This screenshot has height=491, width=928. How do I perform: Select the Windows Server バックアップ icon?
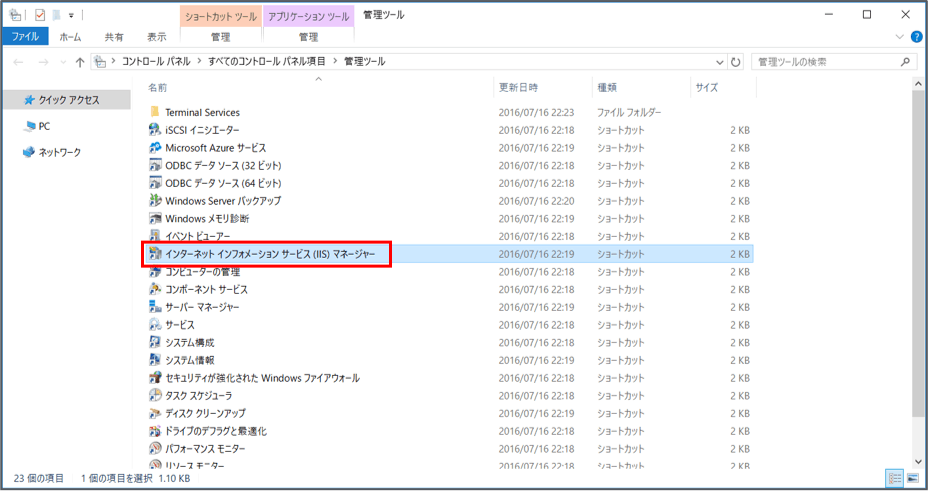(155, 201)
